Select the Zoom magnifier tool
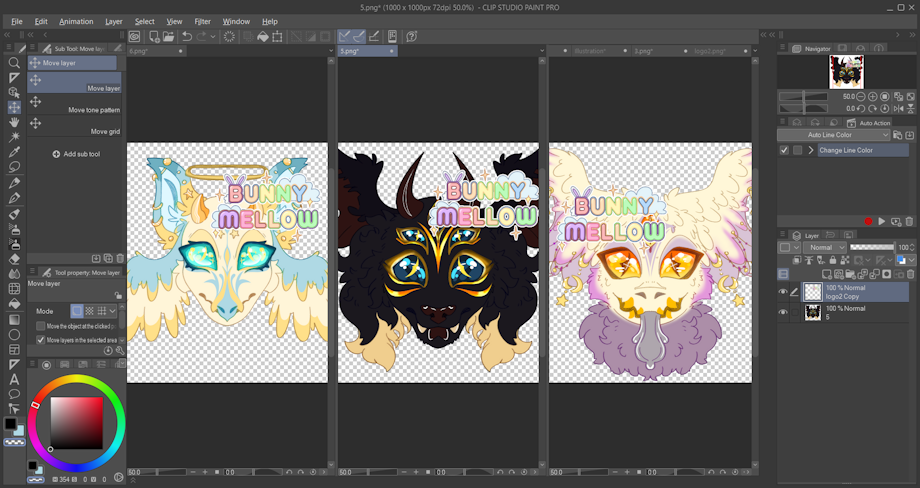This screenshot has width=920, height=488. click(x=14, y=62)
